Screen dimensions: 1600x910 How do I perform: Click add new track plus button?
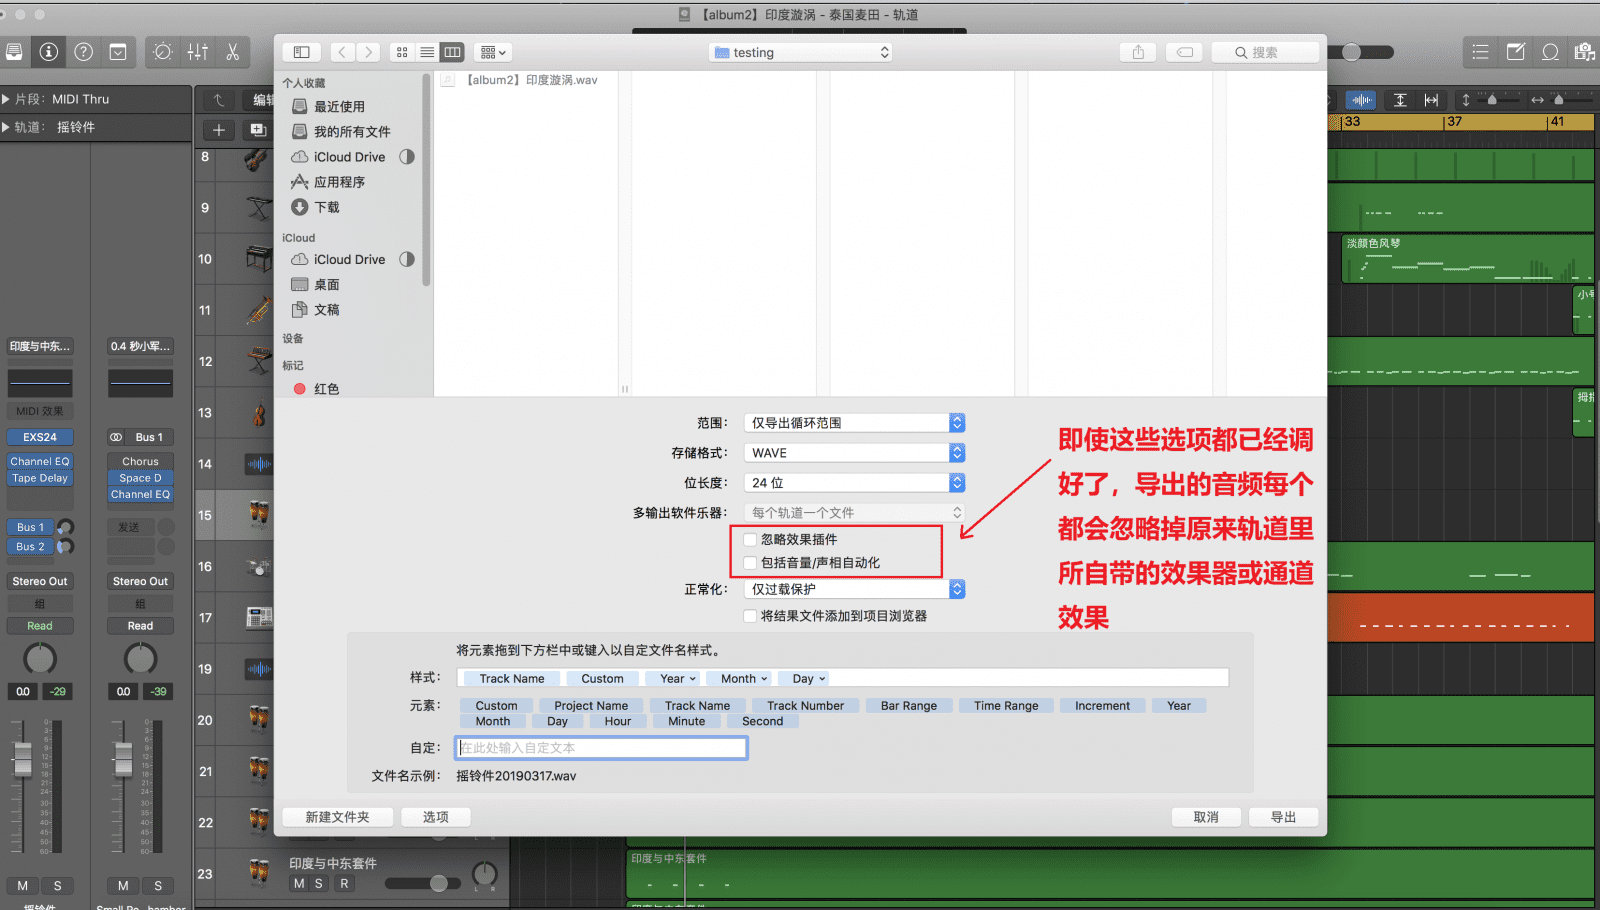(x=219, y=130)
